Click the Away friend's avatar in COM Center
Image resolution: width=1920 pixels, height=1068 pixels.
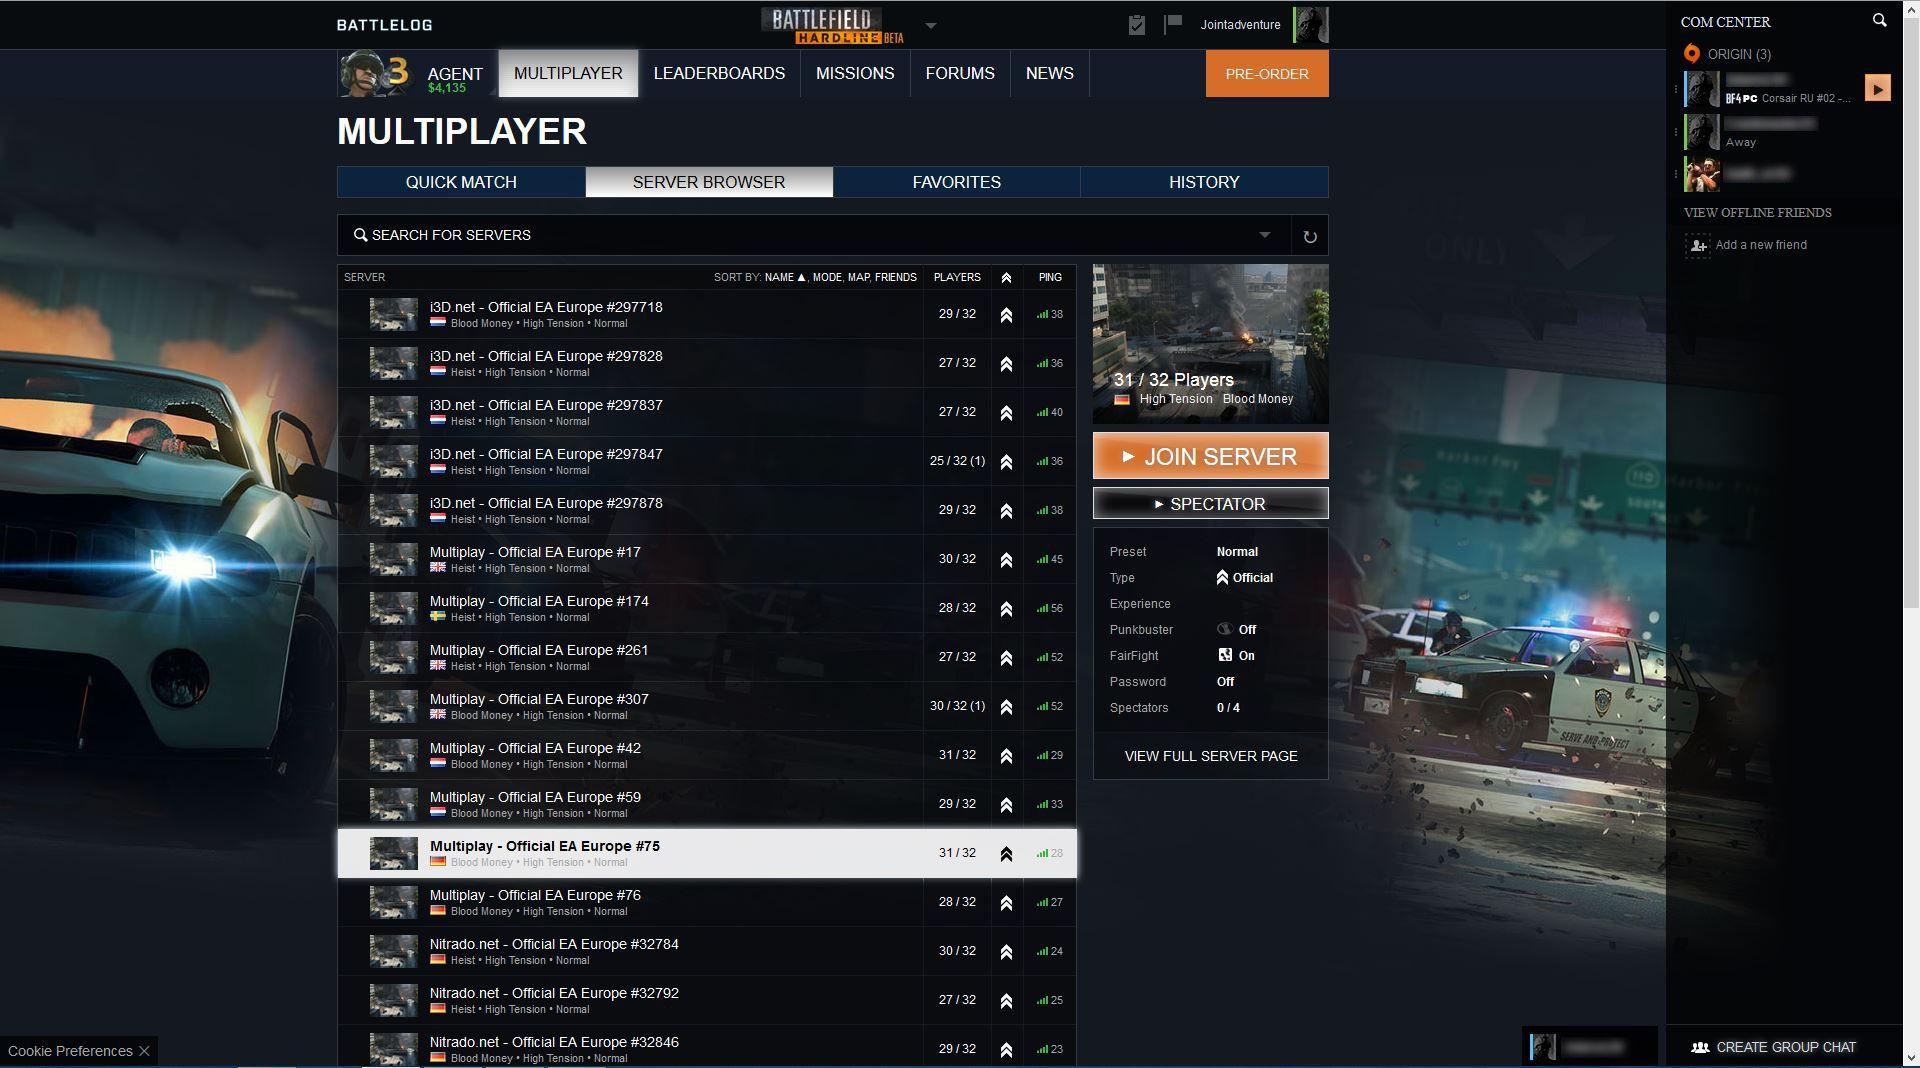coord(1702,132)
